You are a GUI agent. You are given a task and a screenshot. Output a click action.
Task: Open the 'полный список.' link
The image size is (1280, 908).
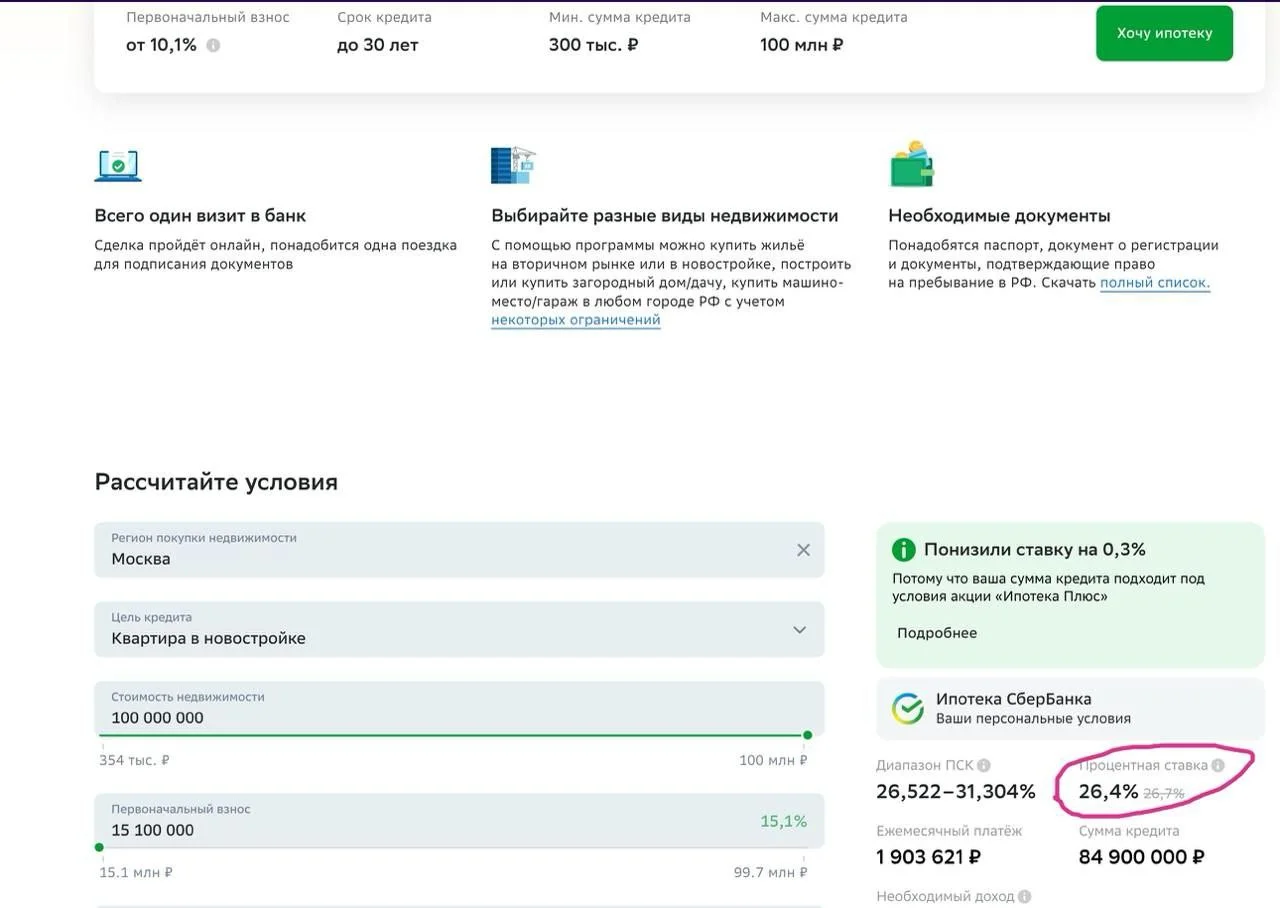pos(1155,283)
